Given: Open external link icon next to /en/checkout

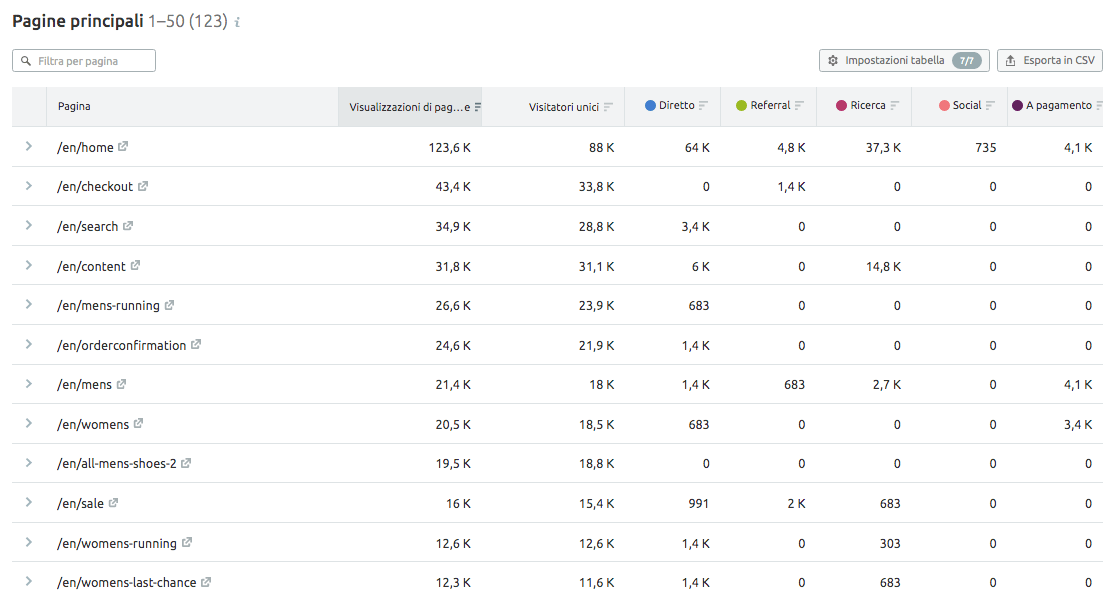Looking at the screenshot, I should 143,186.
